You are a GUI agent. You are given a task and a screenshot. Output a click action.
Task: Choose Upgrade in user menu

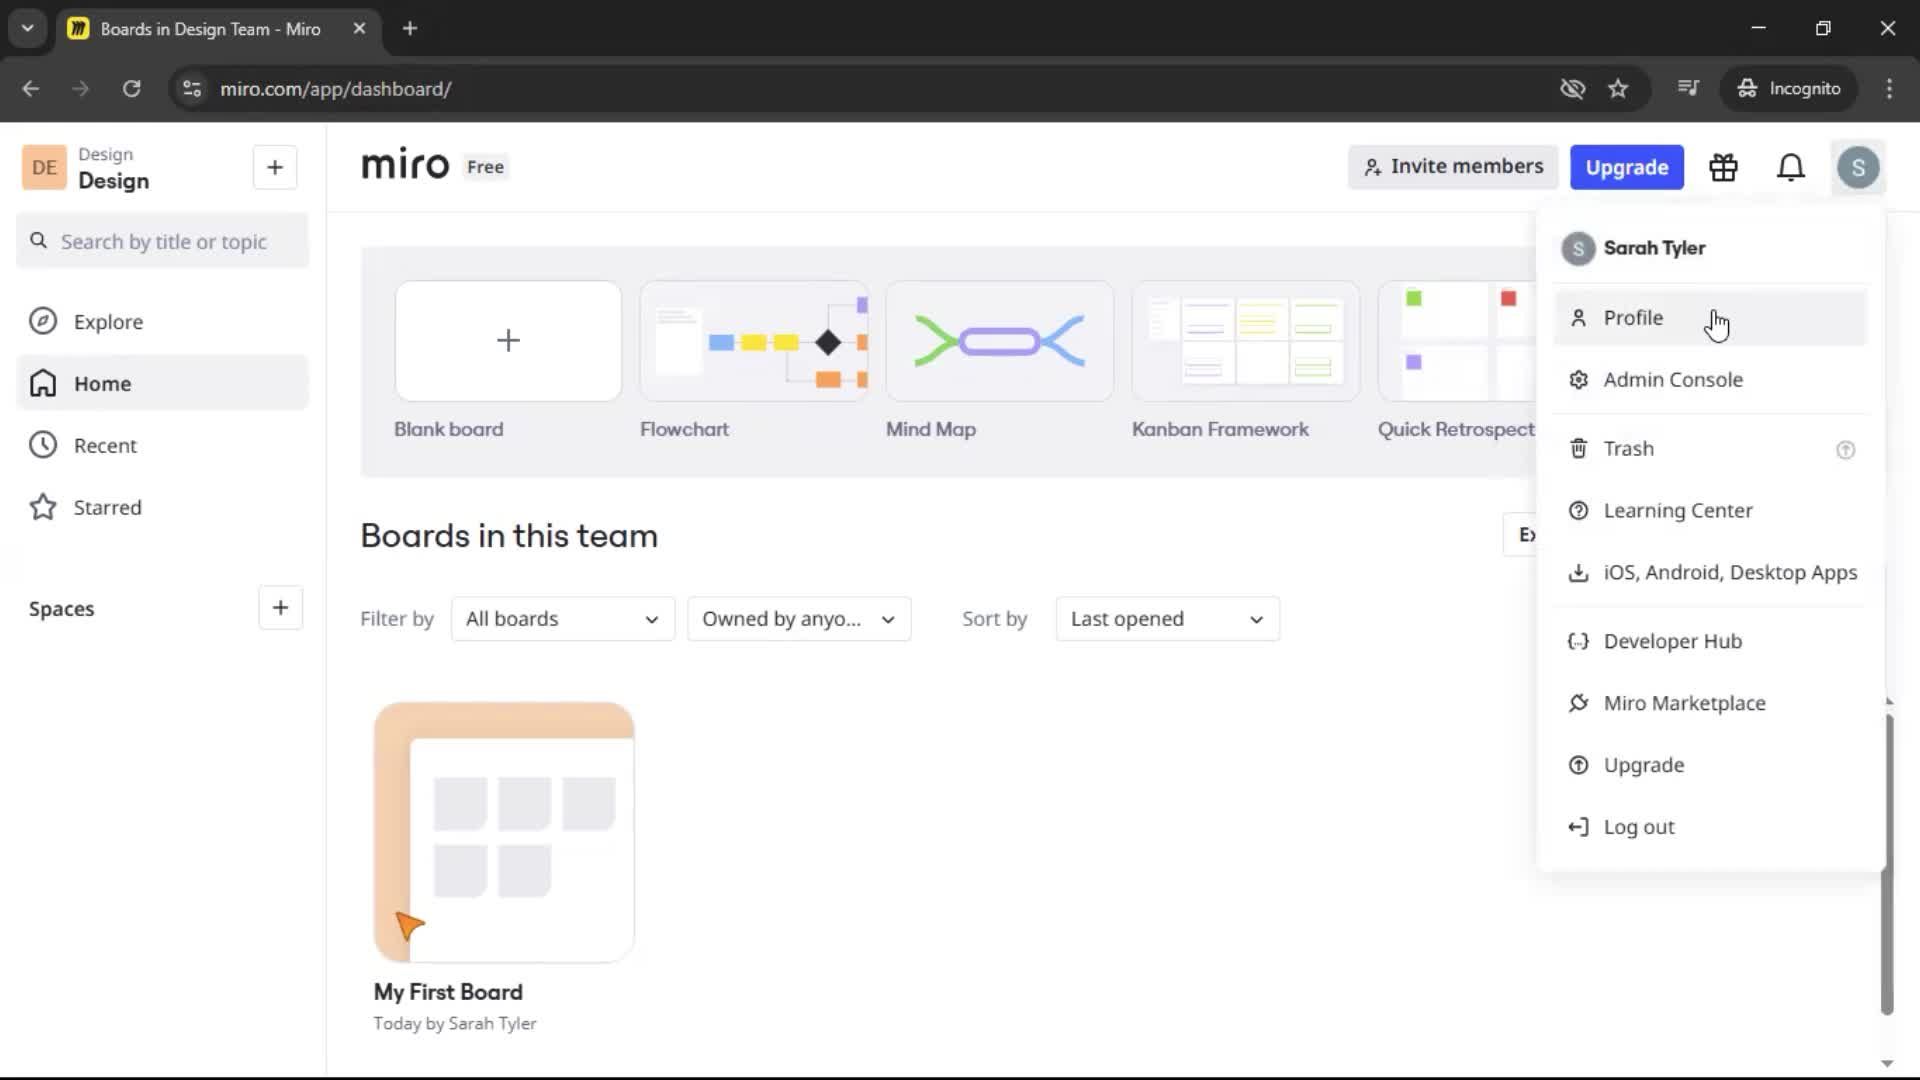[x=1710, y=766]
